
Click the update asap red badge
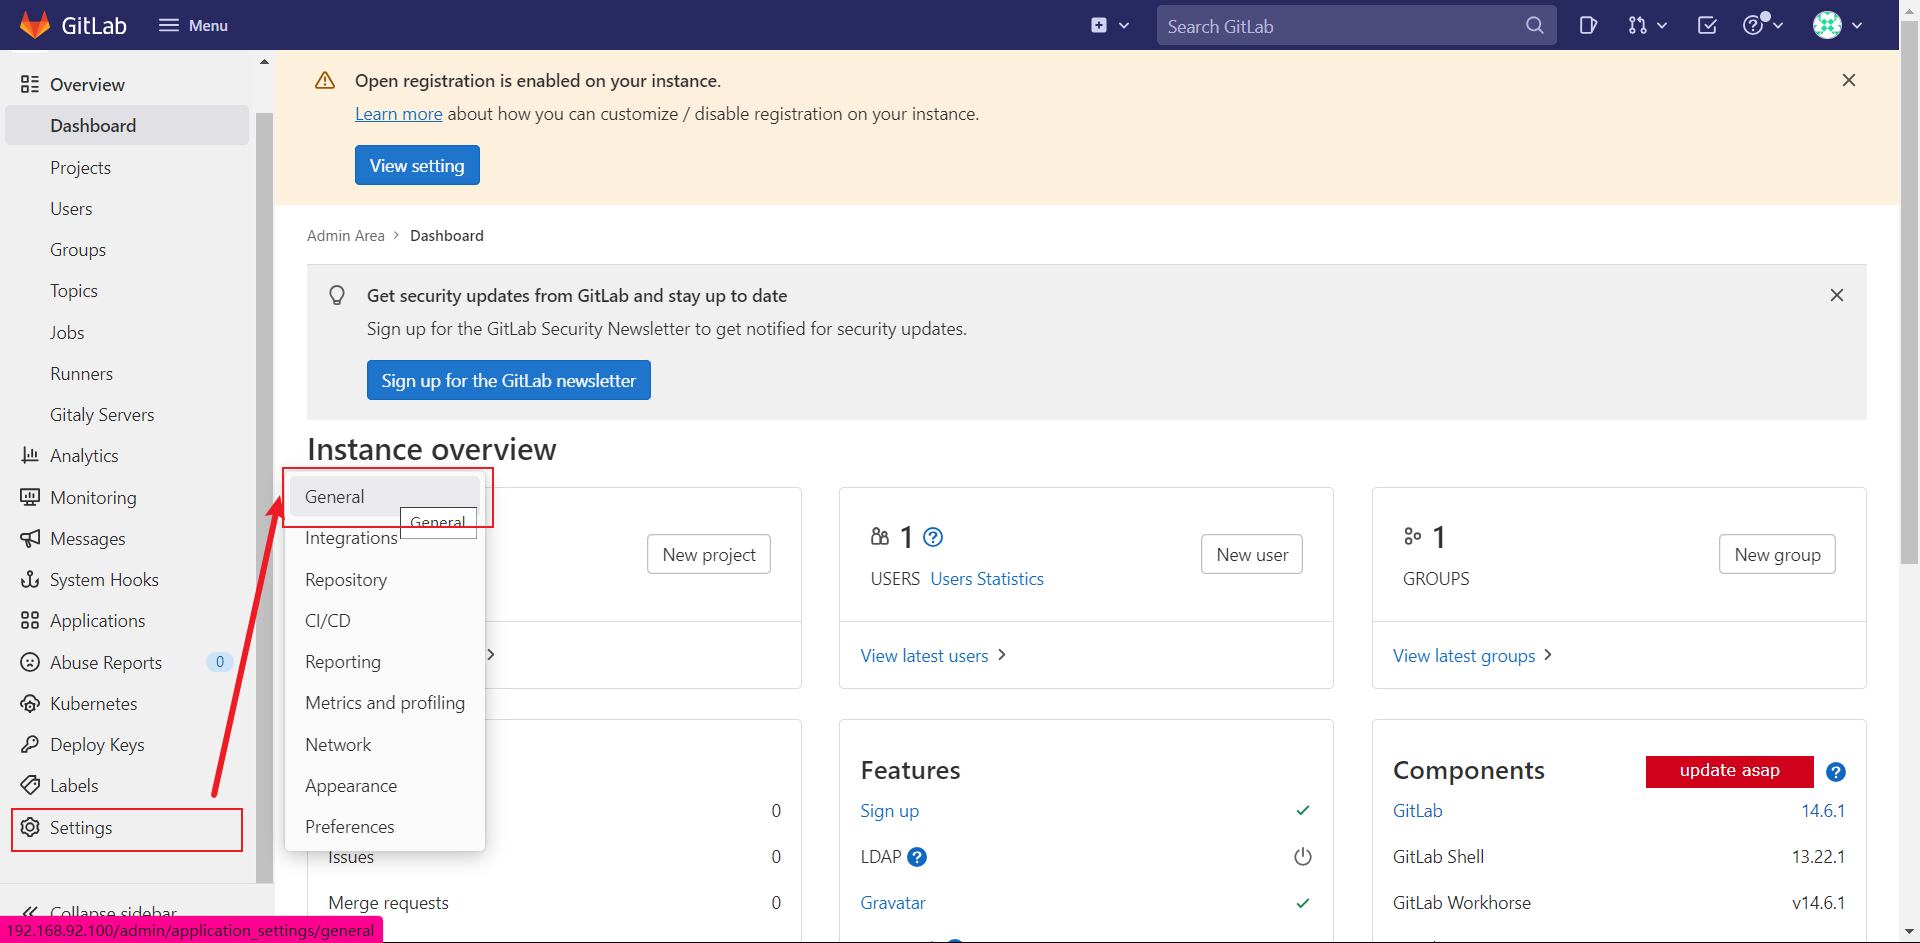pos(1730,771)
